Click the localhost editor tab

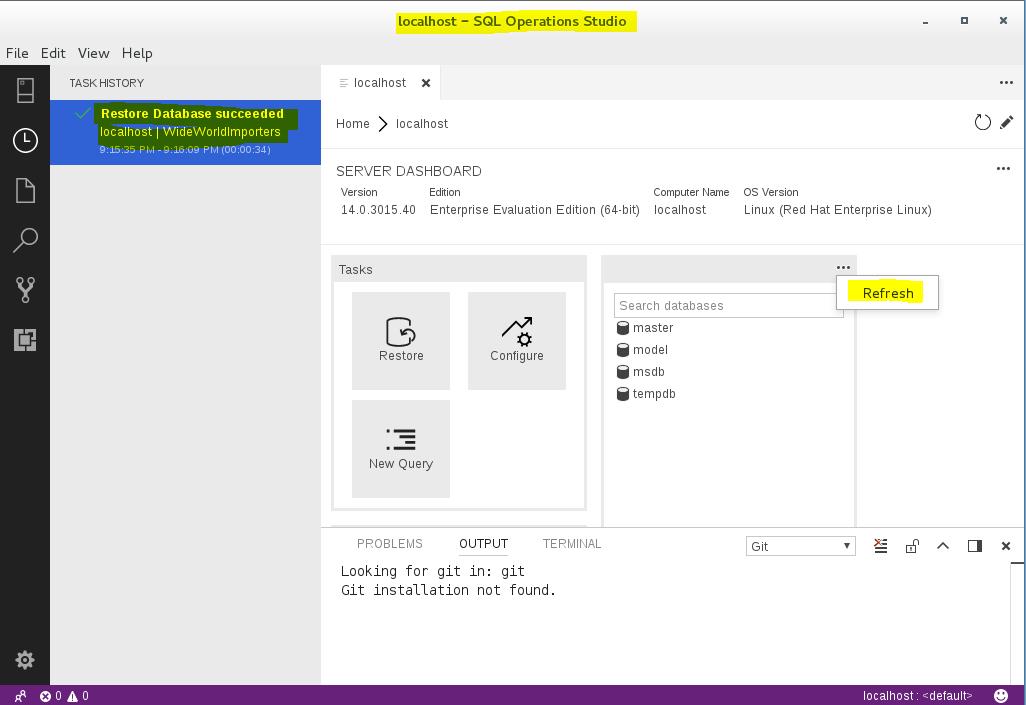click(380, 83)
